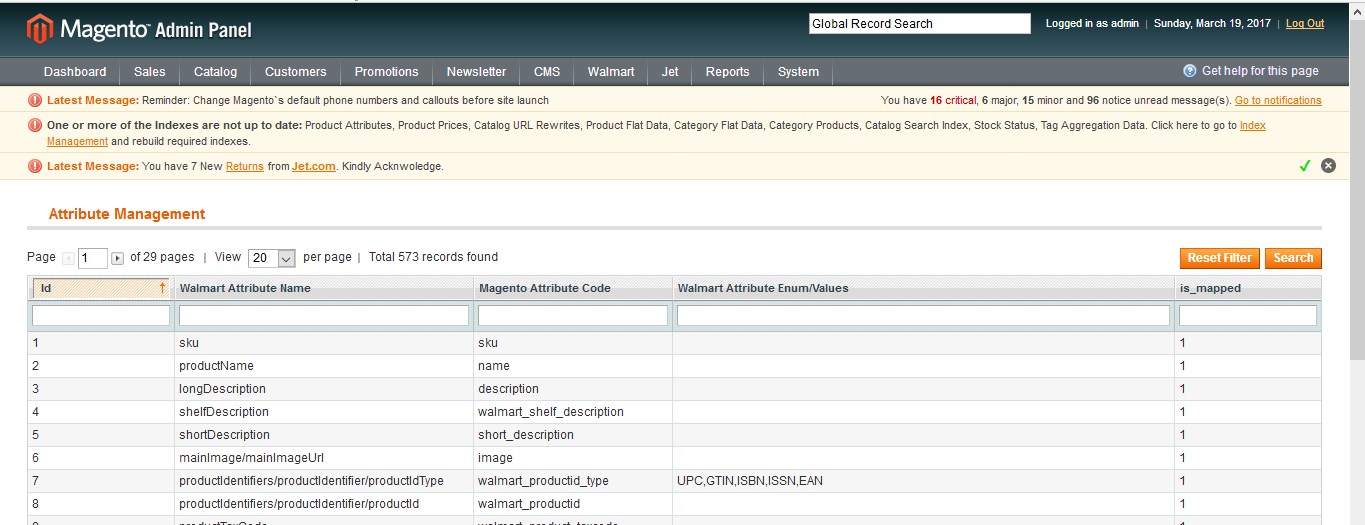Dismiss the Jet.com message with the X icon
Screen dimensions: 1365x525
tap(1328, 166)
